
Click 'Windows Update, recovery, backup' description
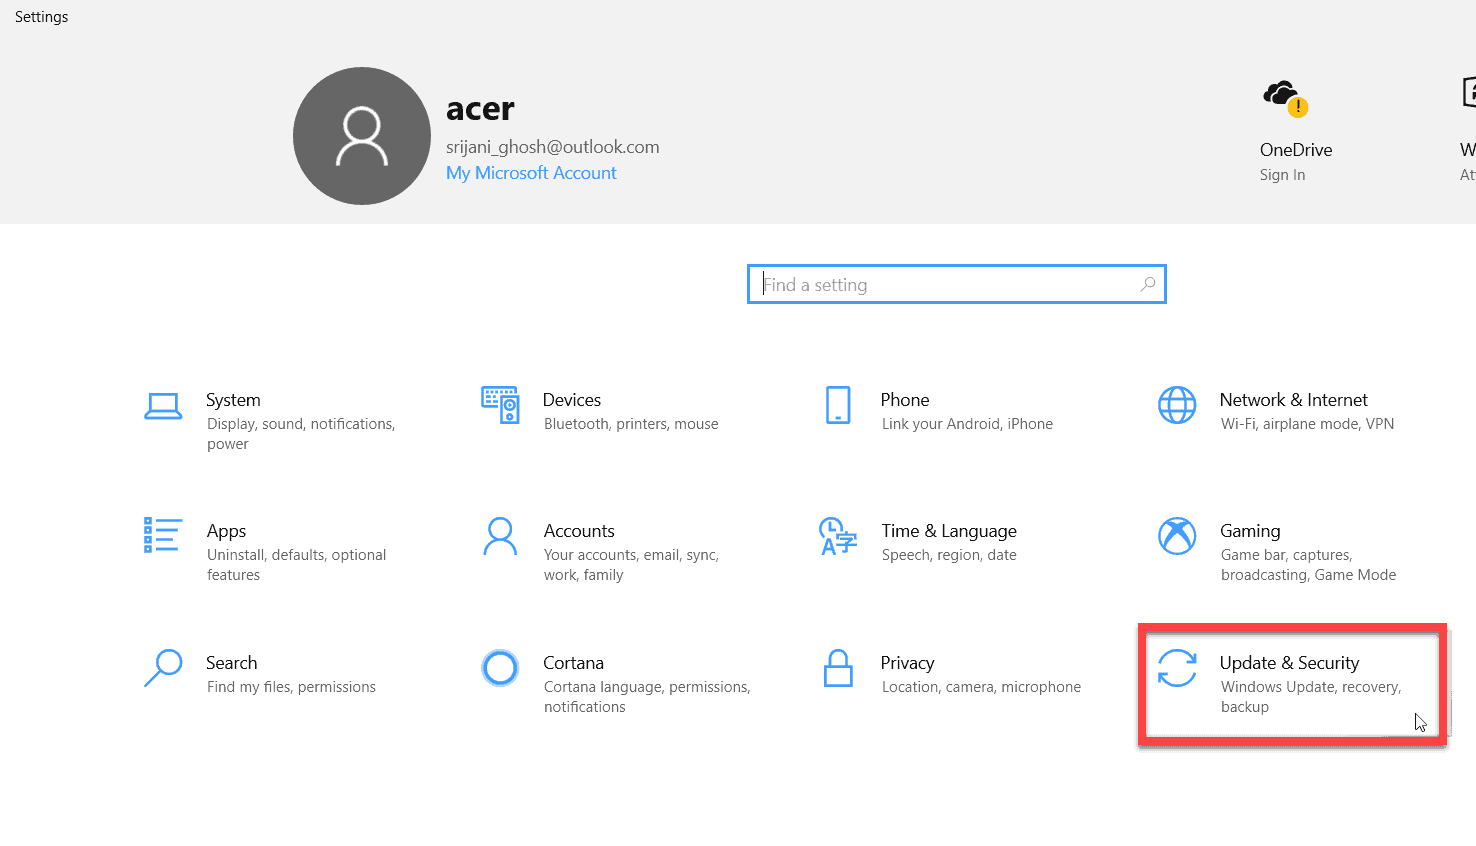[1311, 697]
